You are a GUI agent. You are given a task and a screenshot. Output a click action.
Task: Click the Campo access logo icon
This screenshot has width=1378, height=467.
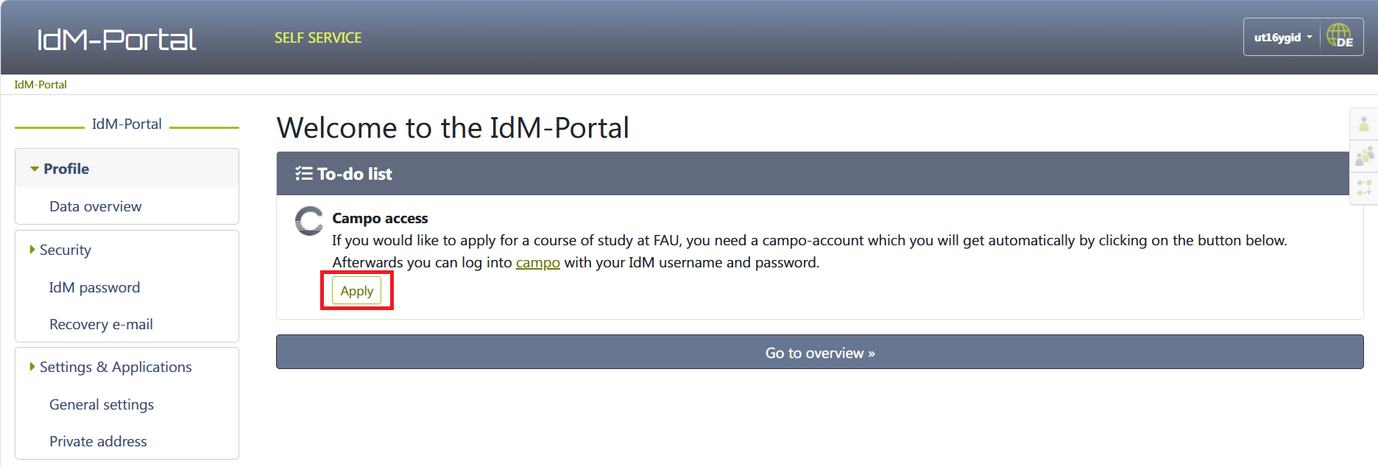coord(309,222)
